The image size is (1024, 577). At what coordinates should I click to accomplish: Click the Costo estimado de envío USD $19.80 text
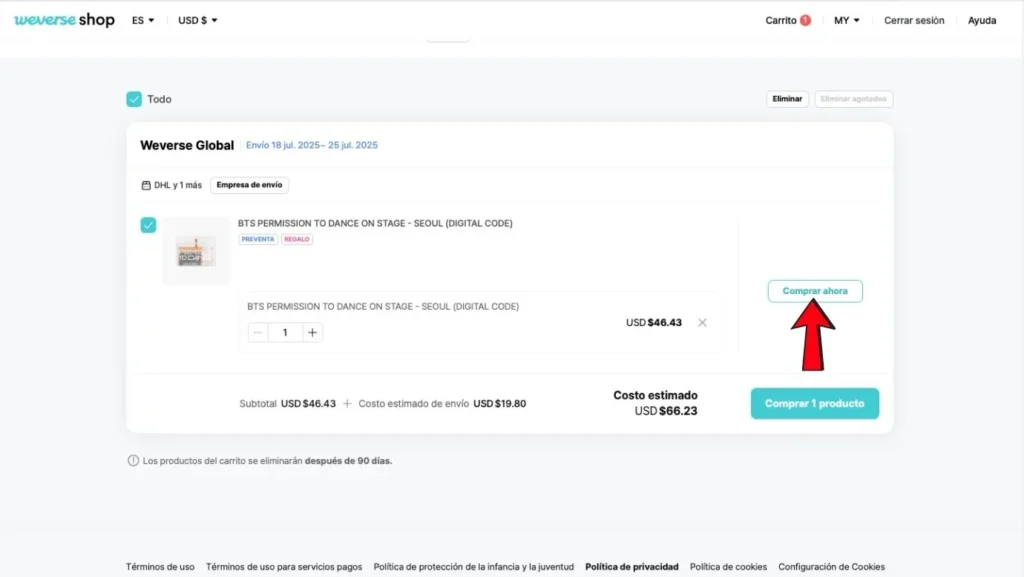click(x=442, y=403)
